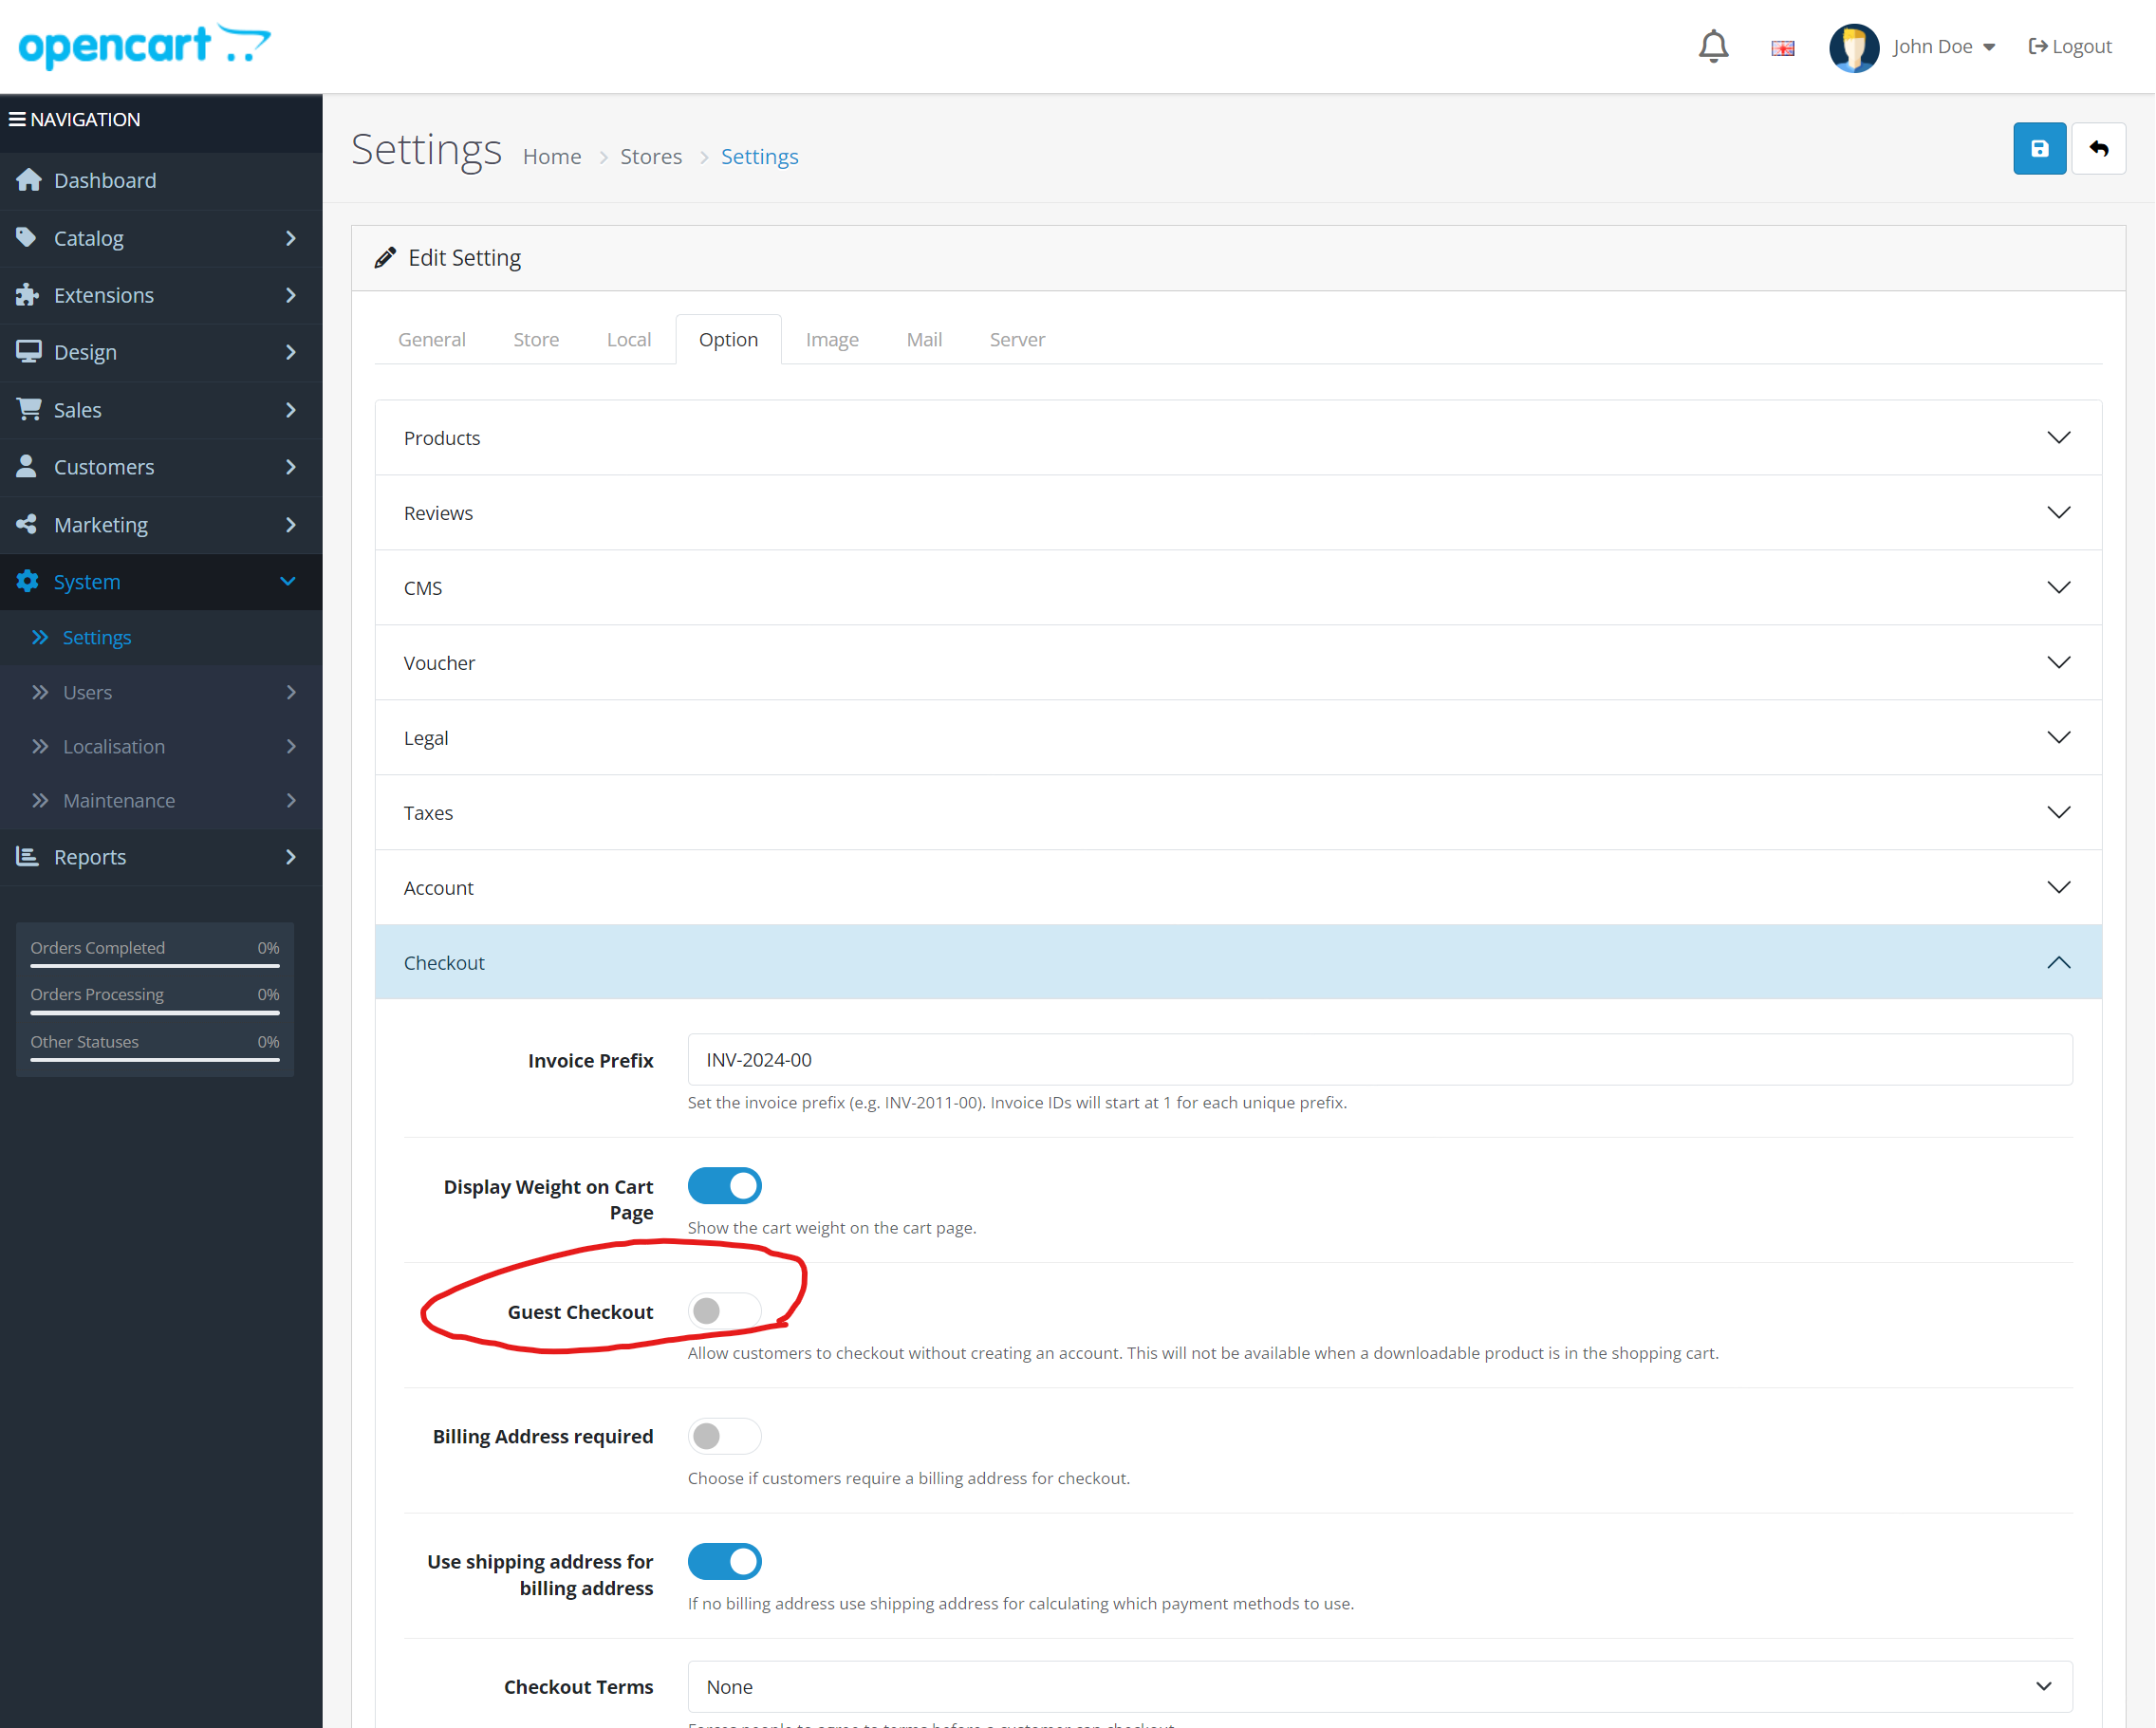Switch to the Server tab

click(x=1017, y=339)
